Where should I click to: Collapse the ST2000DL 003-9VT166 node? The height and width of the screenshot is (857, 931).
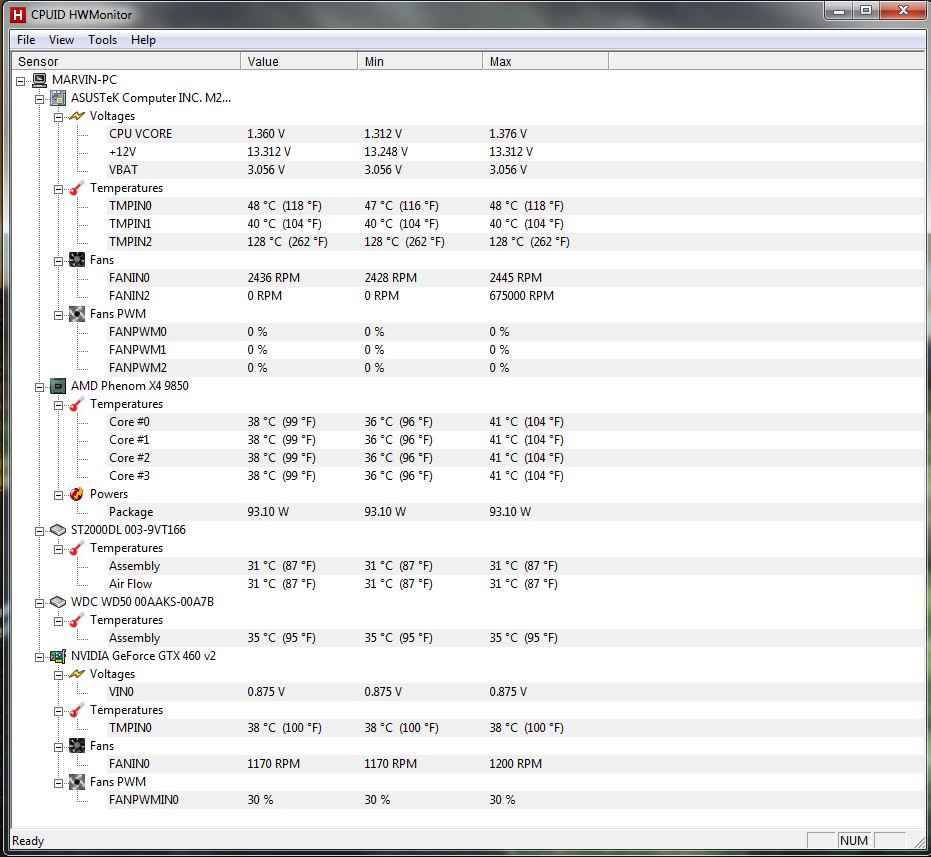point(40,531)
